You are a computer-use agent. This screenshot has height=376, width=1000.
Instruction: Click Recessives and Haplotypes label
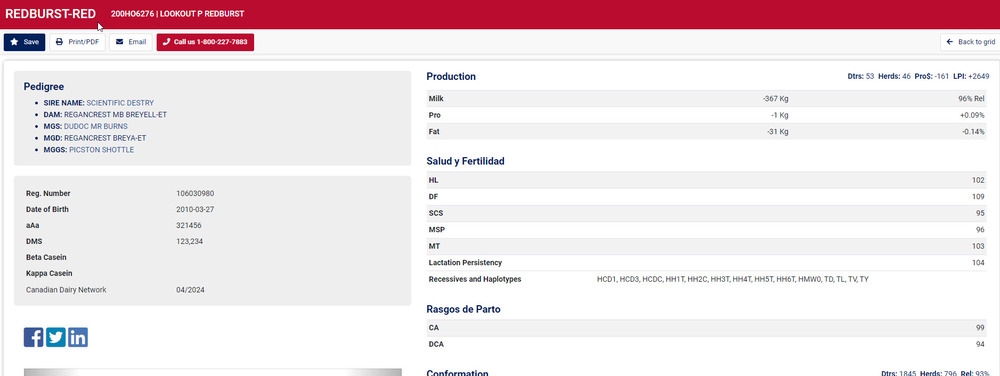[x=474, y=279]
